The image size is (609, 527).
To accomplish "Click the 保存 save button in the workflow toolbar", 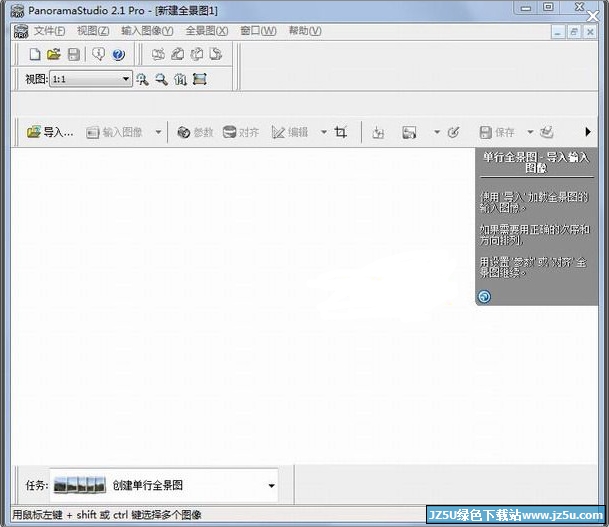I will 497,132.
